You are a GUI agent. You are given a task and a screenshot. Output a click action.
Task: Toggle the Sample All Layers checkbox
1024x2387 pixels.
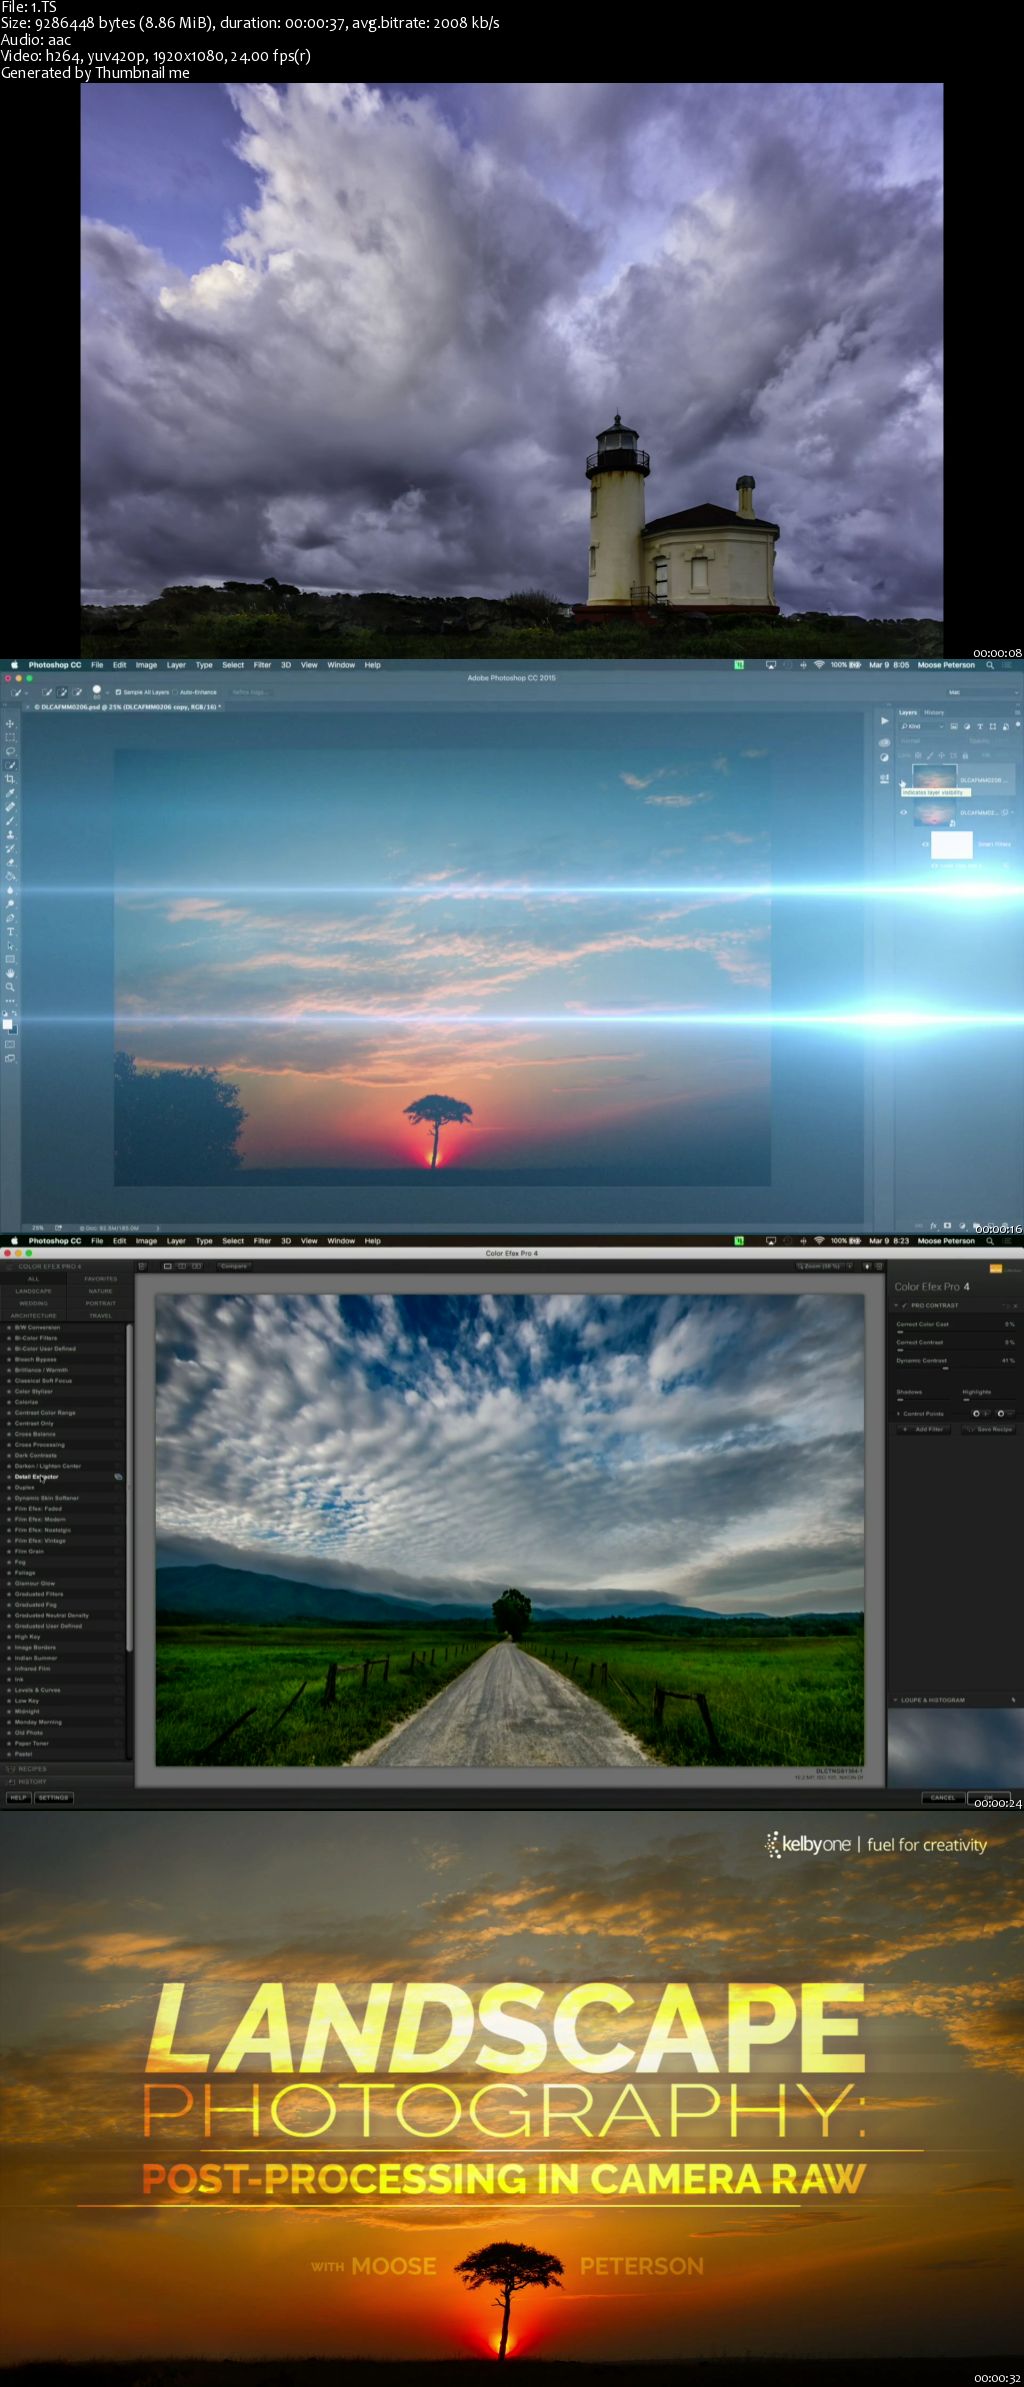[x=118, y=692]
